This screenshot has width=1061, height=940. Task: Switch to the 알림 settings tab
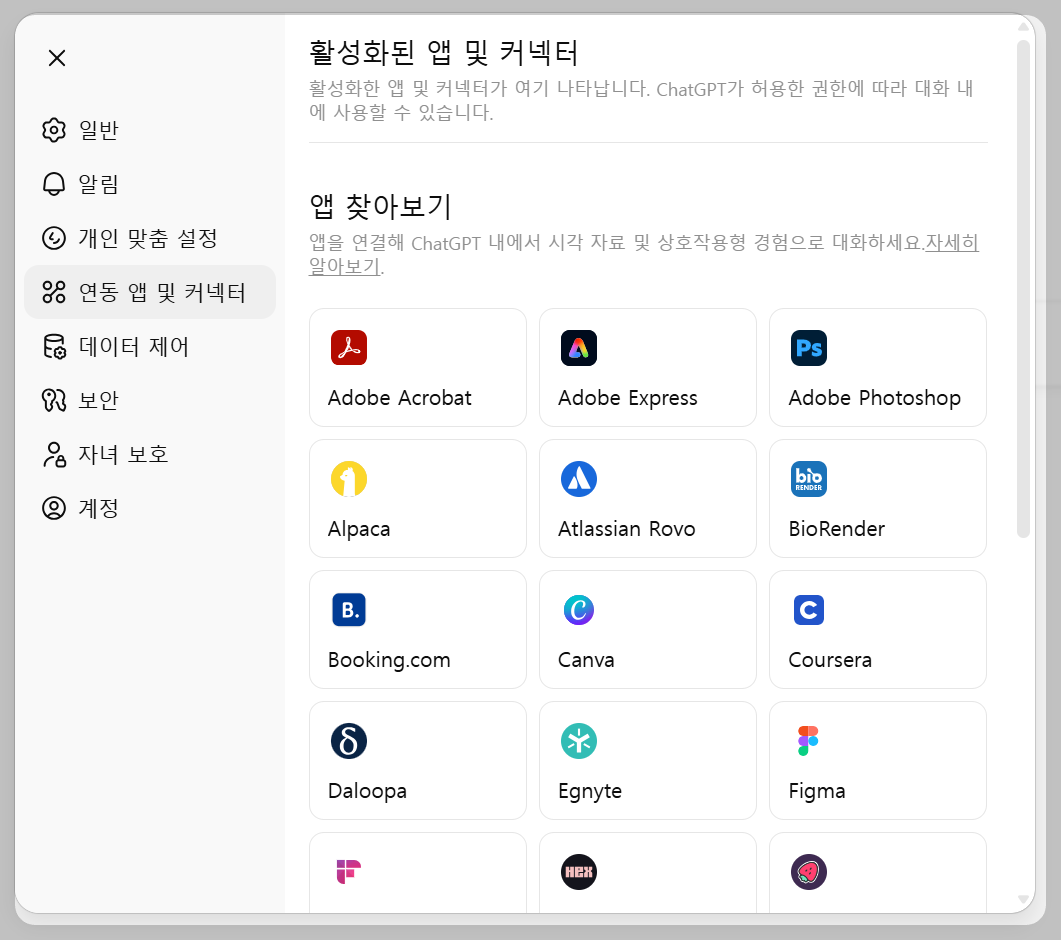(150, 184)
